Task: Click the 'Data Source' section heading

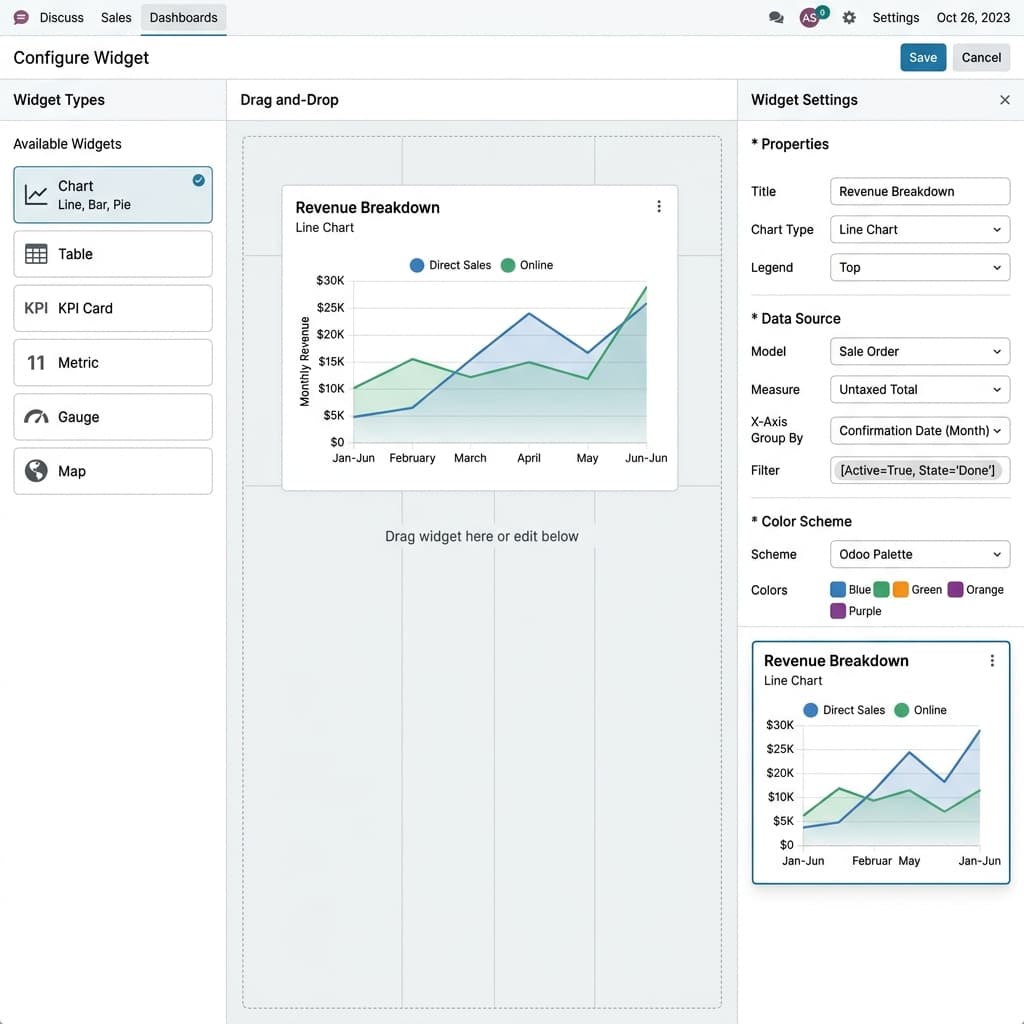Action: click(x=801, y=319)
